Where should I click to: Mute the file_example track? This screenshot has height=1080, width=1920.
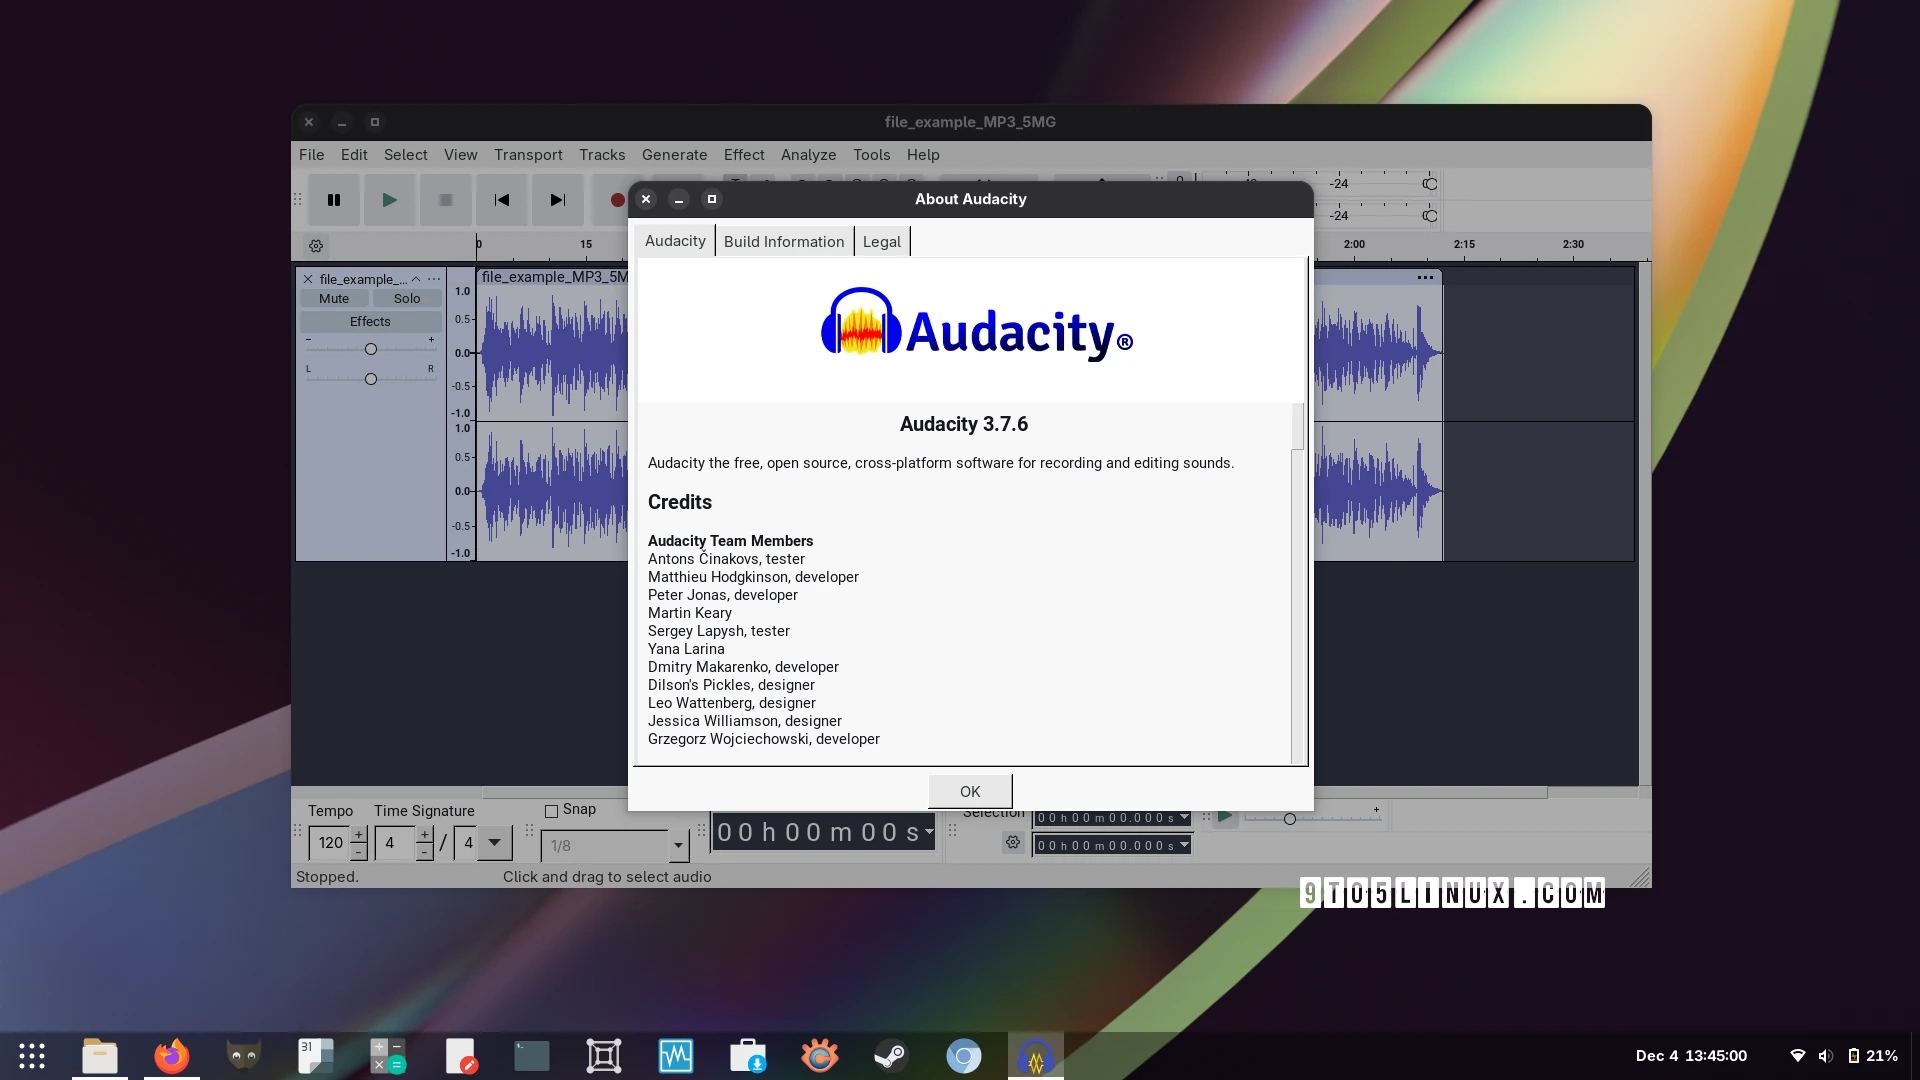coord(334,298)
